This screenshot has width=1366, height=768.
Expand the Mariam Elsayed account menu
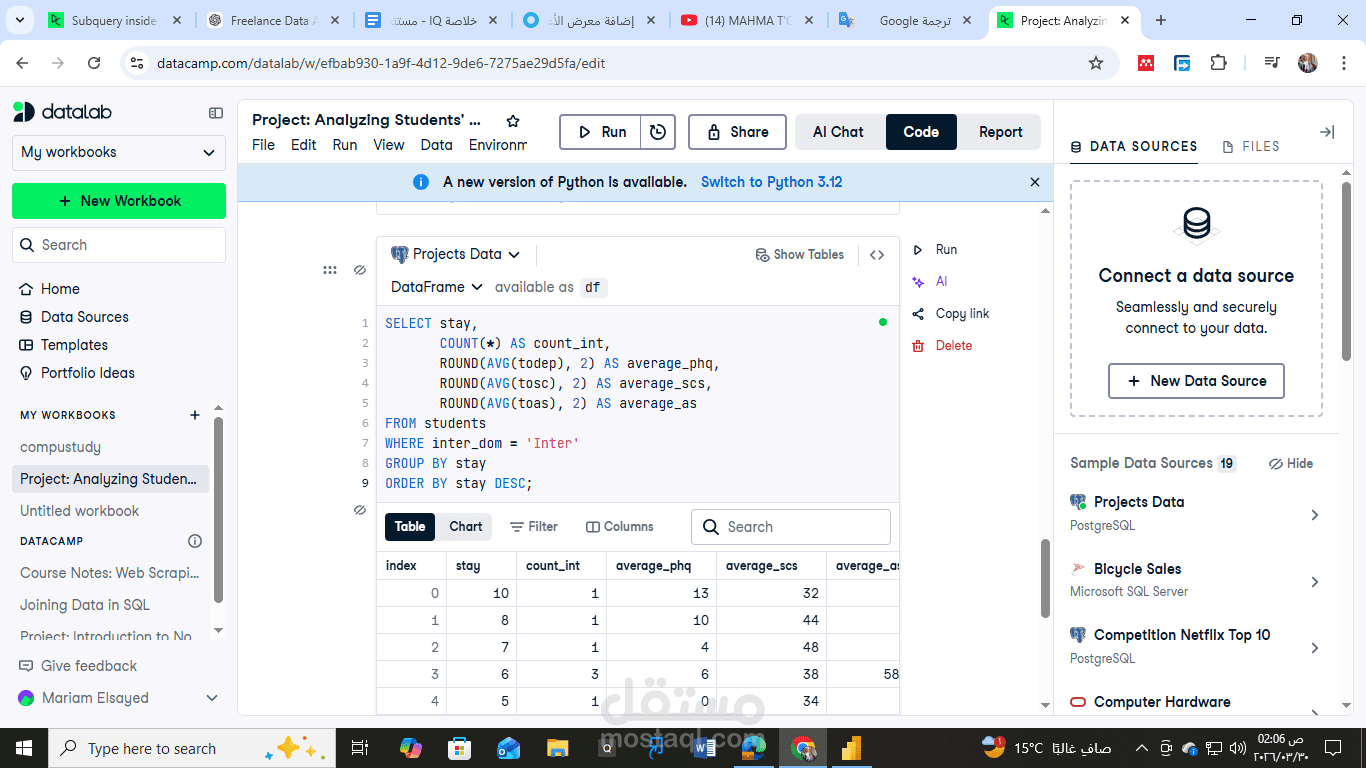pyautogui.click(x=119, y=698)
